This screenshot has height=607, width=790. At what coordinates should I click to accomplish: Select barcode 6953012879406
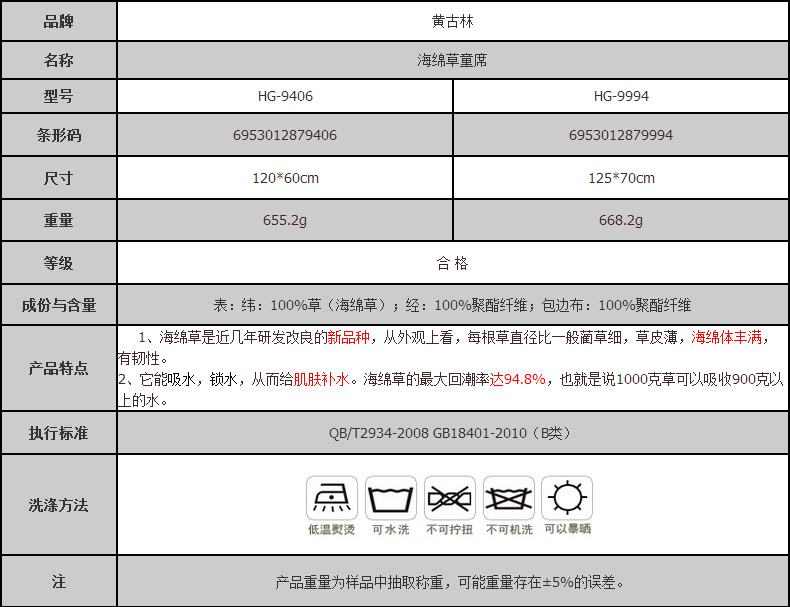(x=285, y=135)
